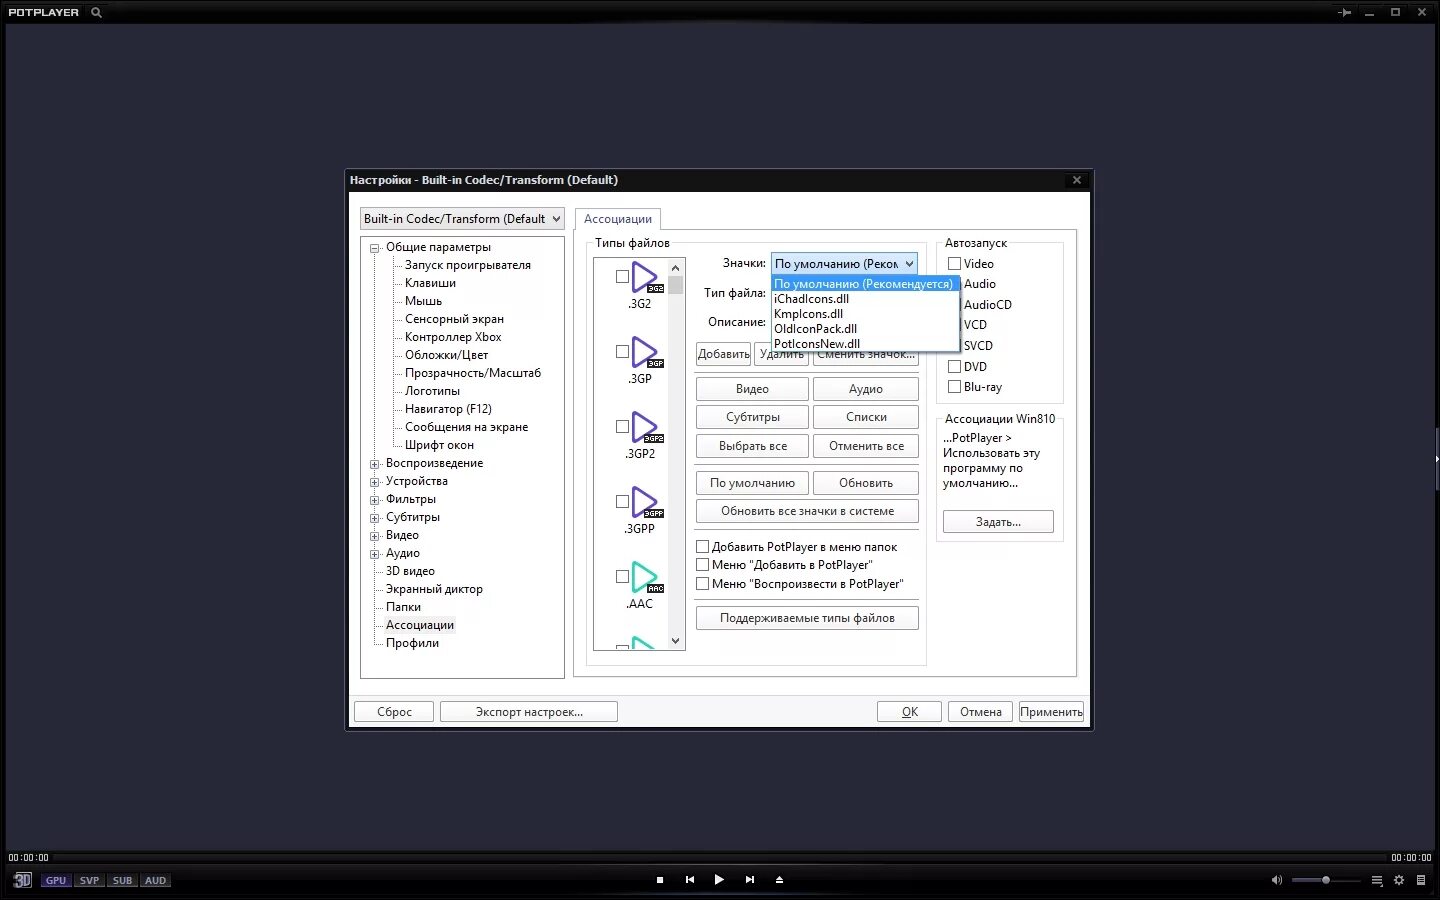Click the search icon beside the PotPlayer title
This screenshot has height=900, width=1440.
(x=96, y=12)
